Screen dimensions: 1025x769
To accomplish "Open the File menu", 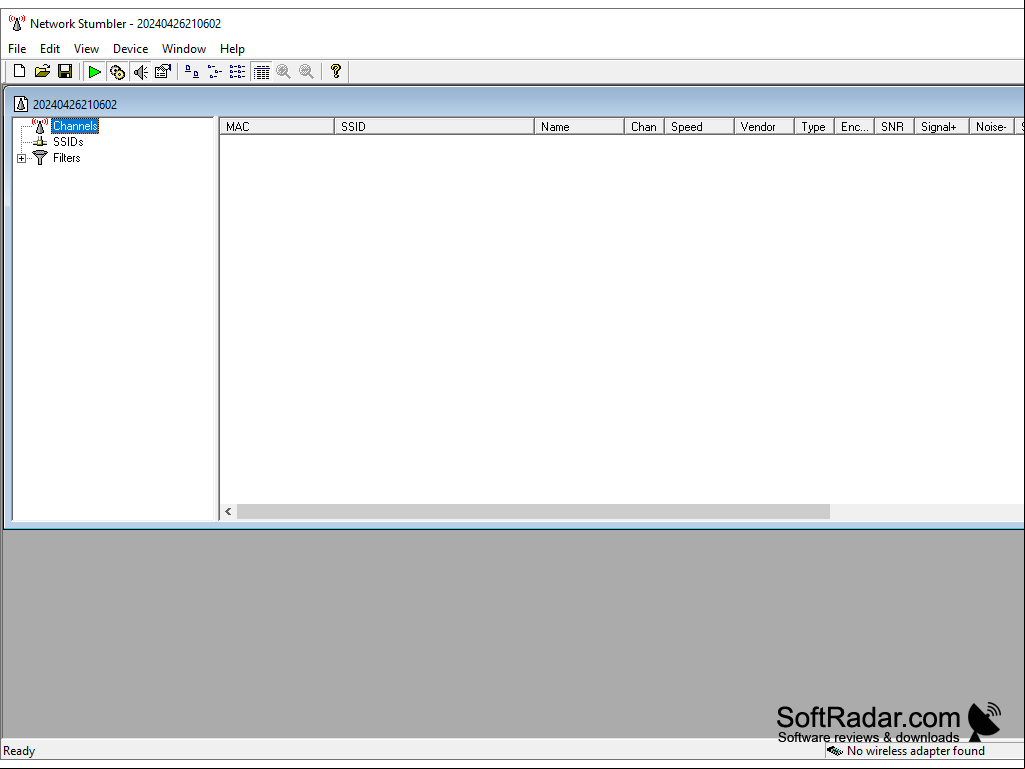I will point(17,49).
